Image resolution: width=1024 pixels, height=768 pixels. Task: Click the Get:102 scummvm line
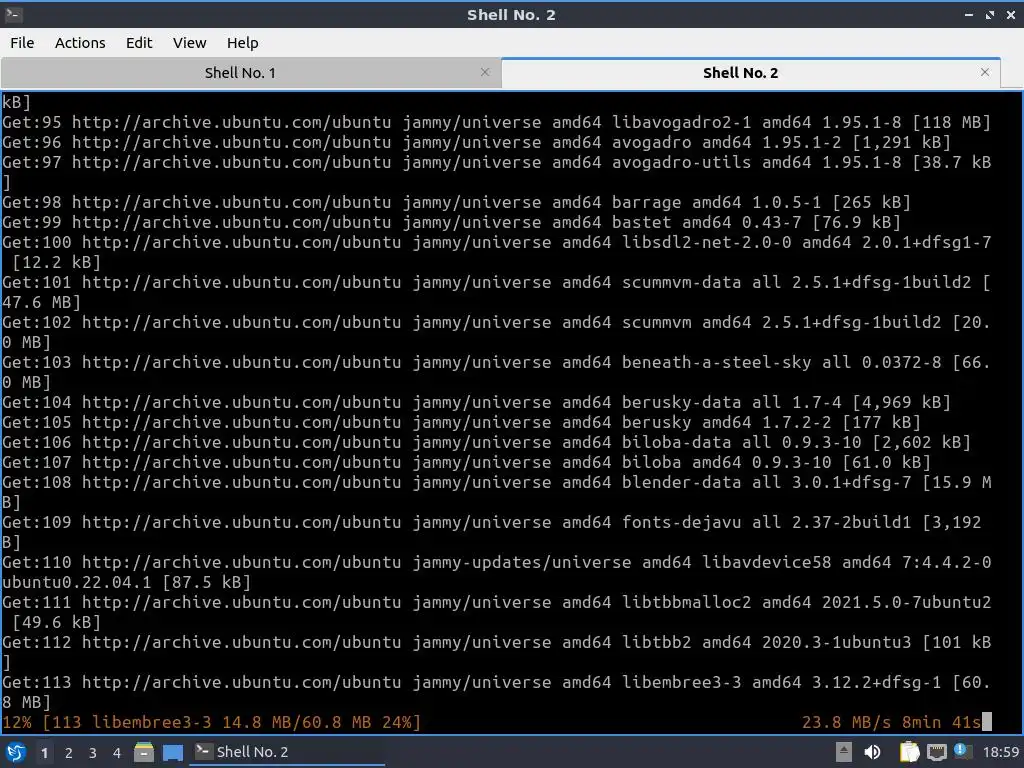tap(496, 332)
